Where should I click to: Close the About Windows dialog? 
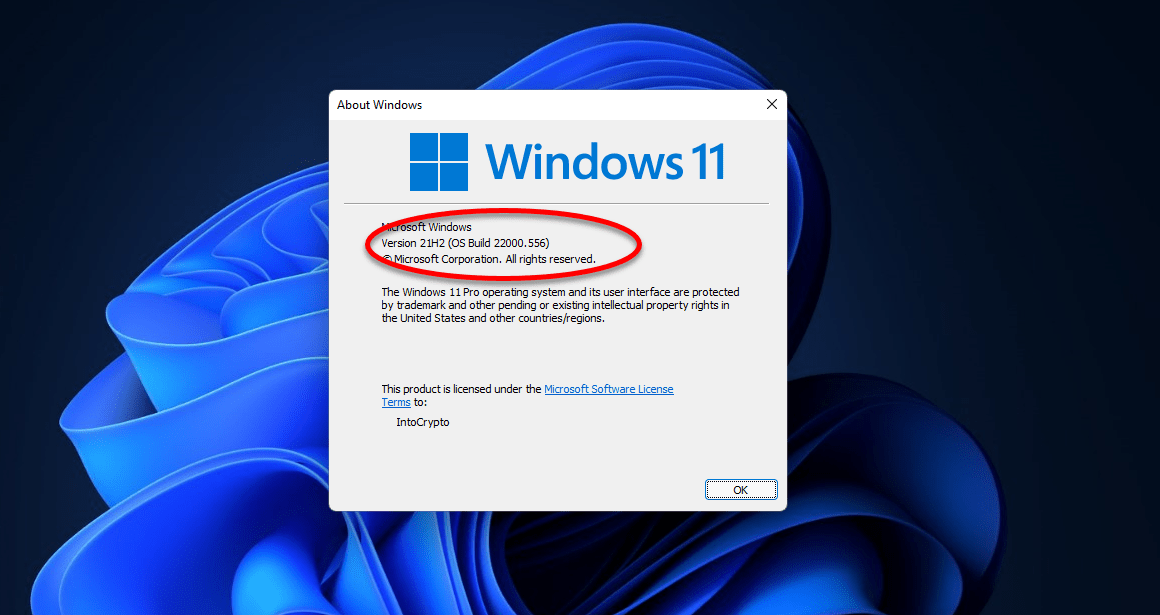(772, 104)
